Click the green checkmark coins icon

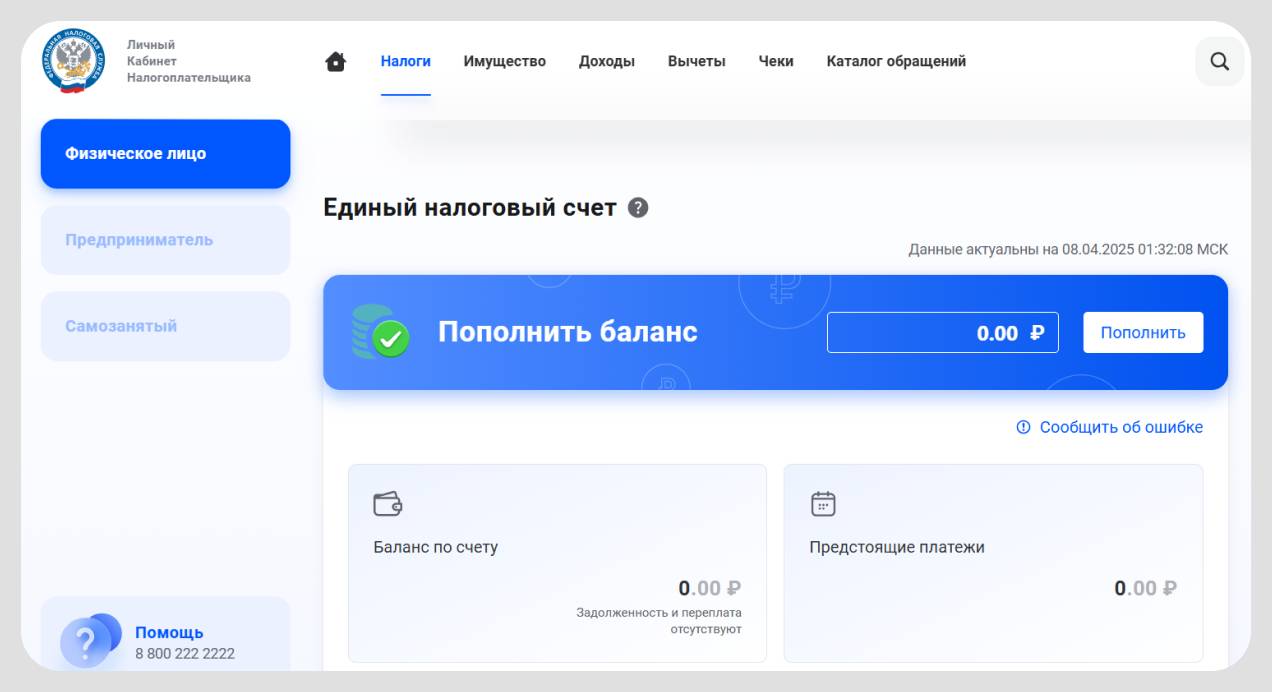[x=381, y=333]
